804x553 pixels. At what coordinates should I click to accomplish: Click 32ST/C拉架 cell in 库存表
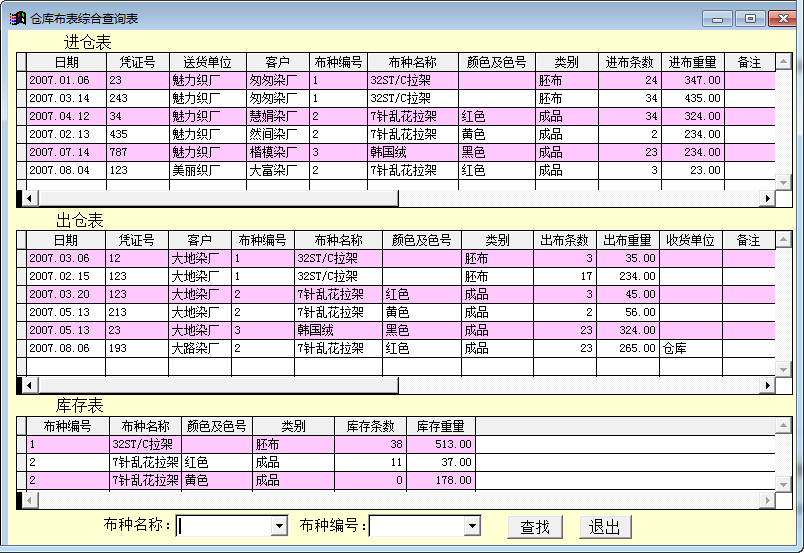(146, 444)
